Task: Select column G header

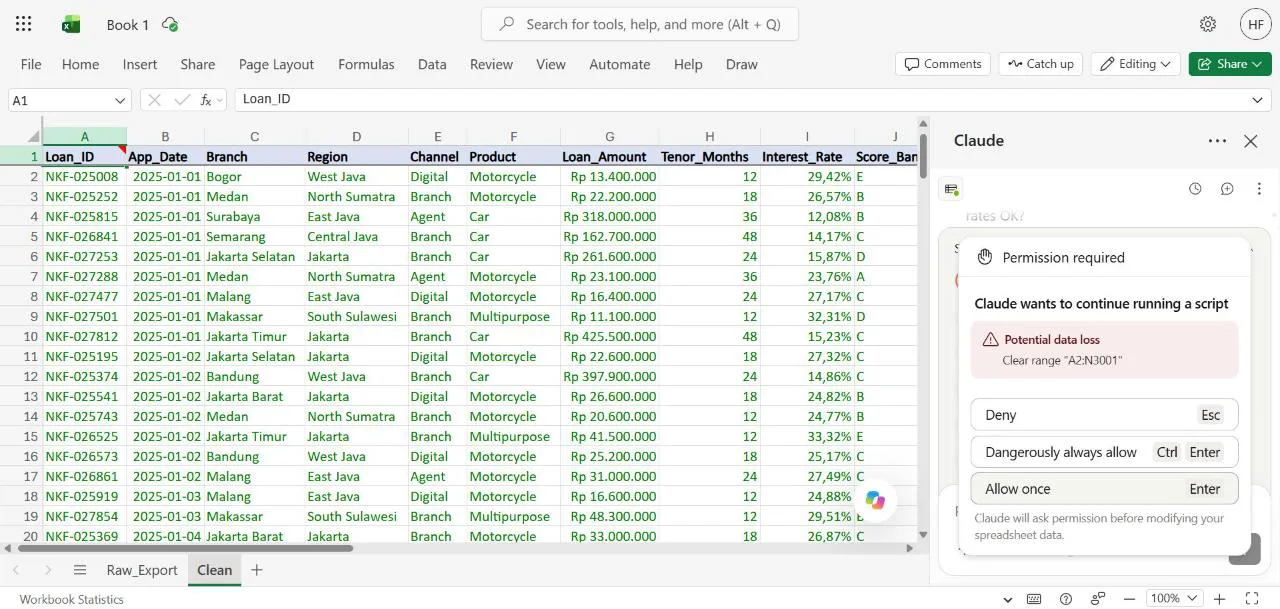Action: tap(610, 137)
